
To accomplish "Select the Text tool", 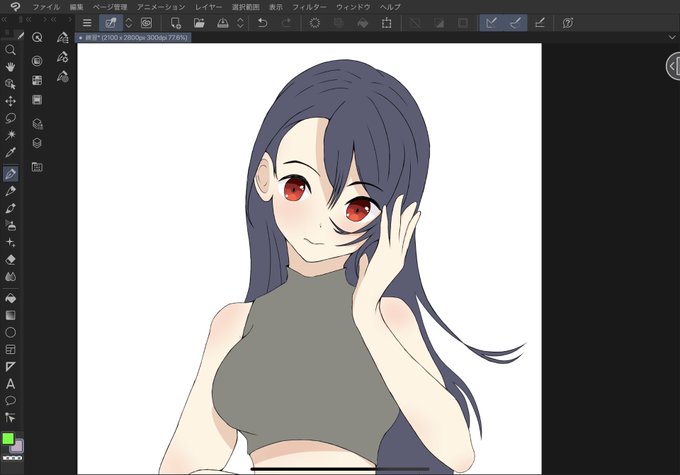I will (10, 384).
